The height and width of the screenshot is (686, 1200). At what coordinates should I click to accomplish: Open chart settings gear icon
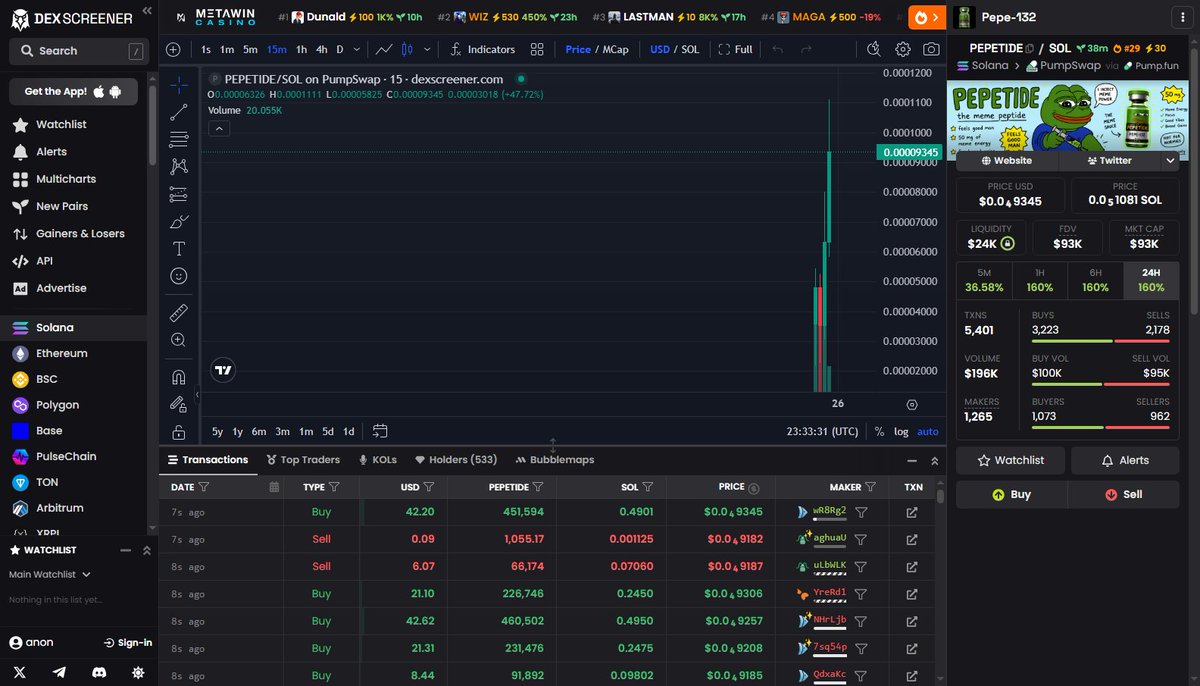903,49
